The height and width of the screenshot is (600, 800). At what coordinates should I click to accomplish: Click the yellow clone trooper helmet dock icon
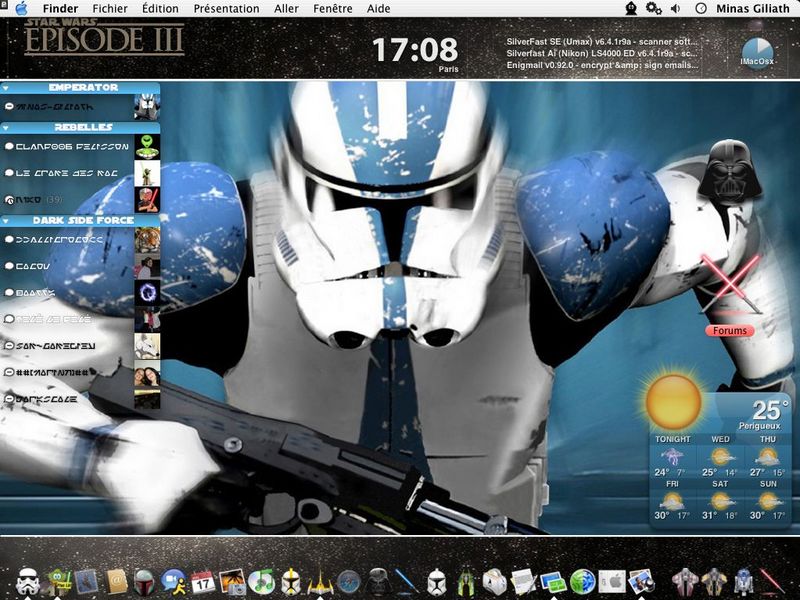[291, 582]
